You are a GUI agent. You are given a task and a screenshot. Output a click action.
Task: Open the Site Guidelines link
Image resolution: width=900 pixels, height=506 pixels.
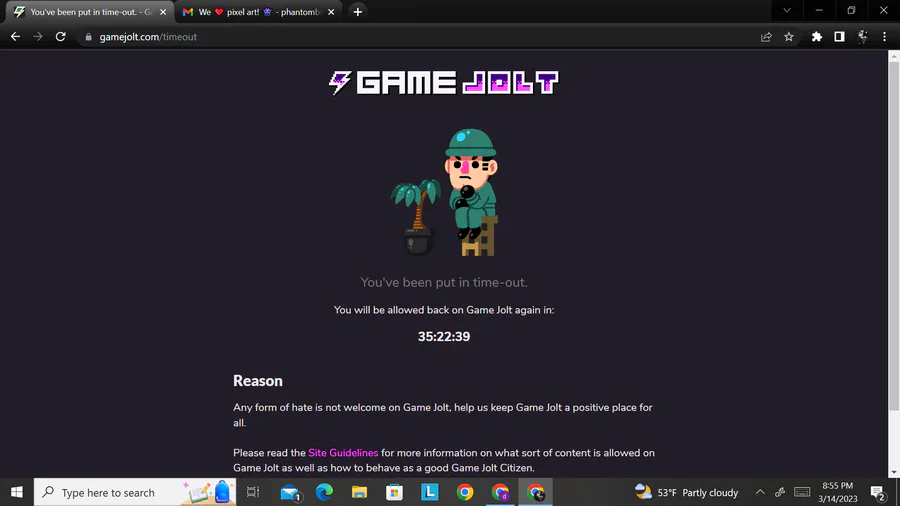tap(343, 453)
